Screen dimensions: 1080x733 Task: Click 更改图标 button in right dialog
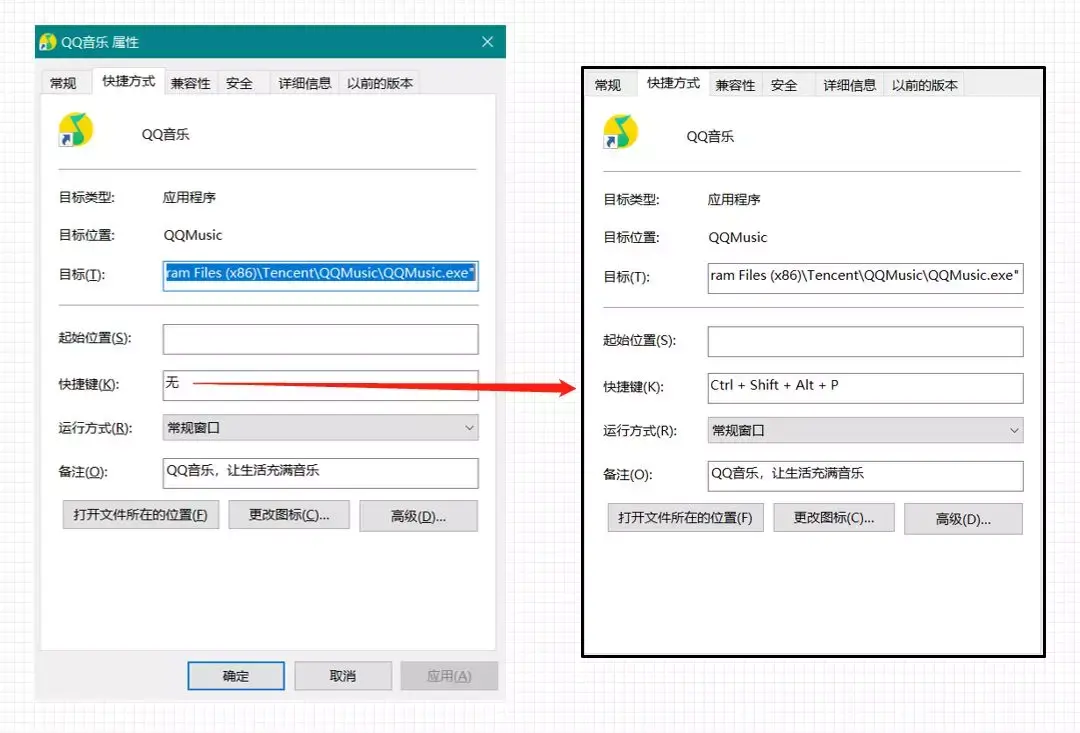[x=833, y=518]
